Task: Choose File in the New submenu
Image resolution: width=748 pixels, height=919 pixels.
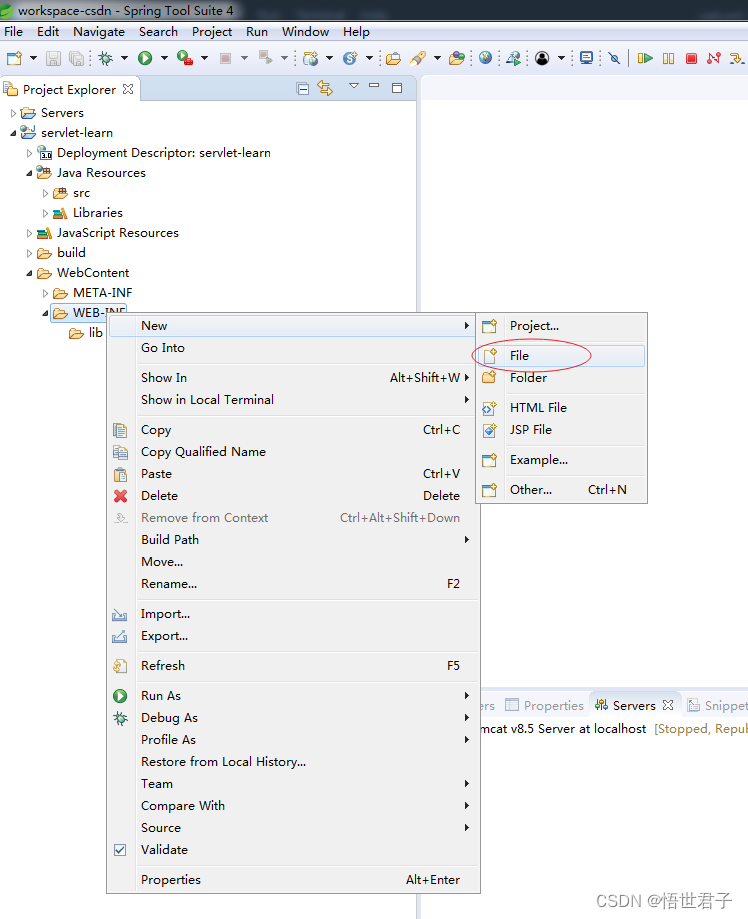Action: [x=561, y=356]
